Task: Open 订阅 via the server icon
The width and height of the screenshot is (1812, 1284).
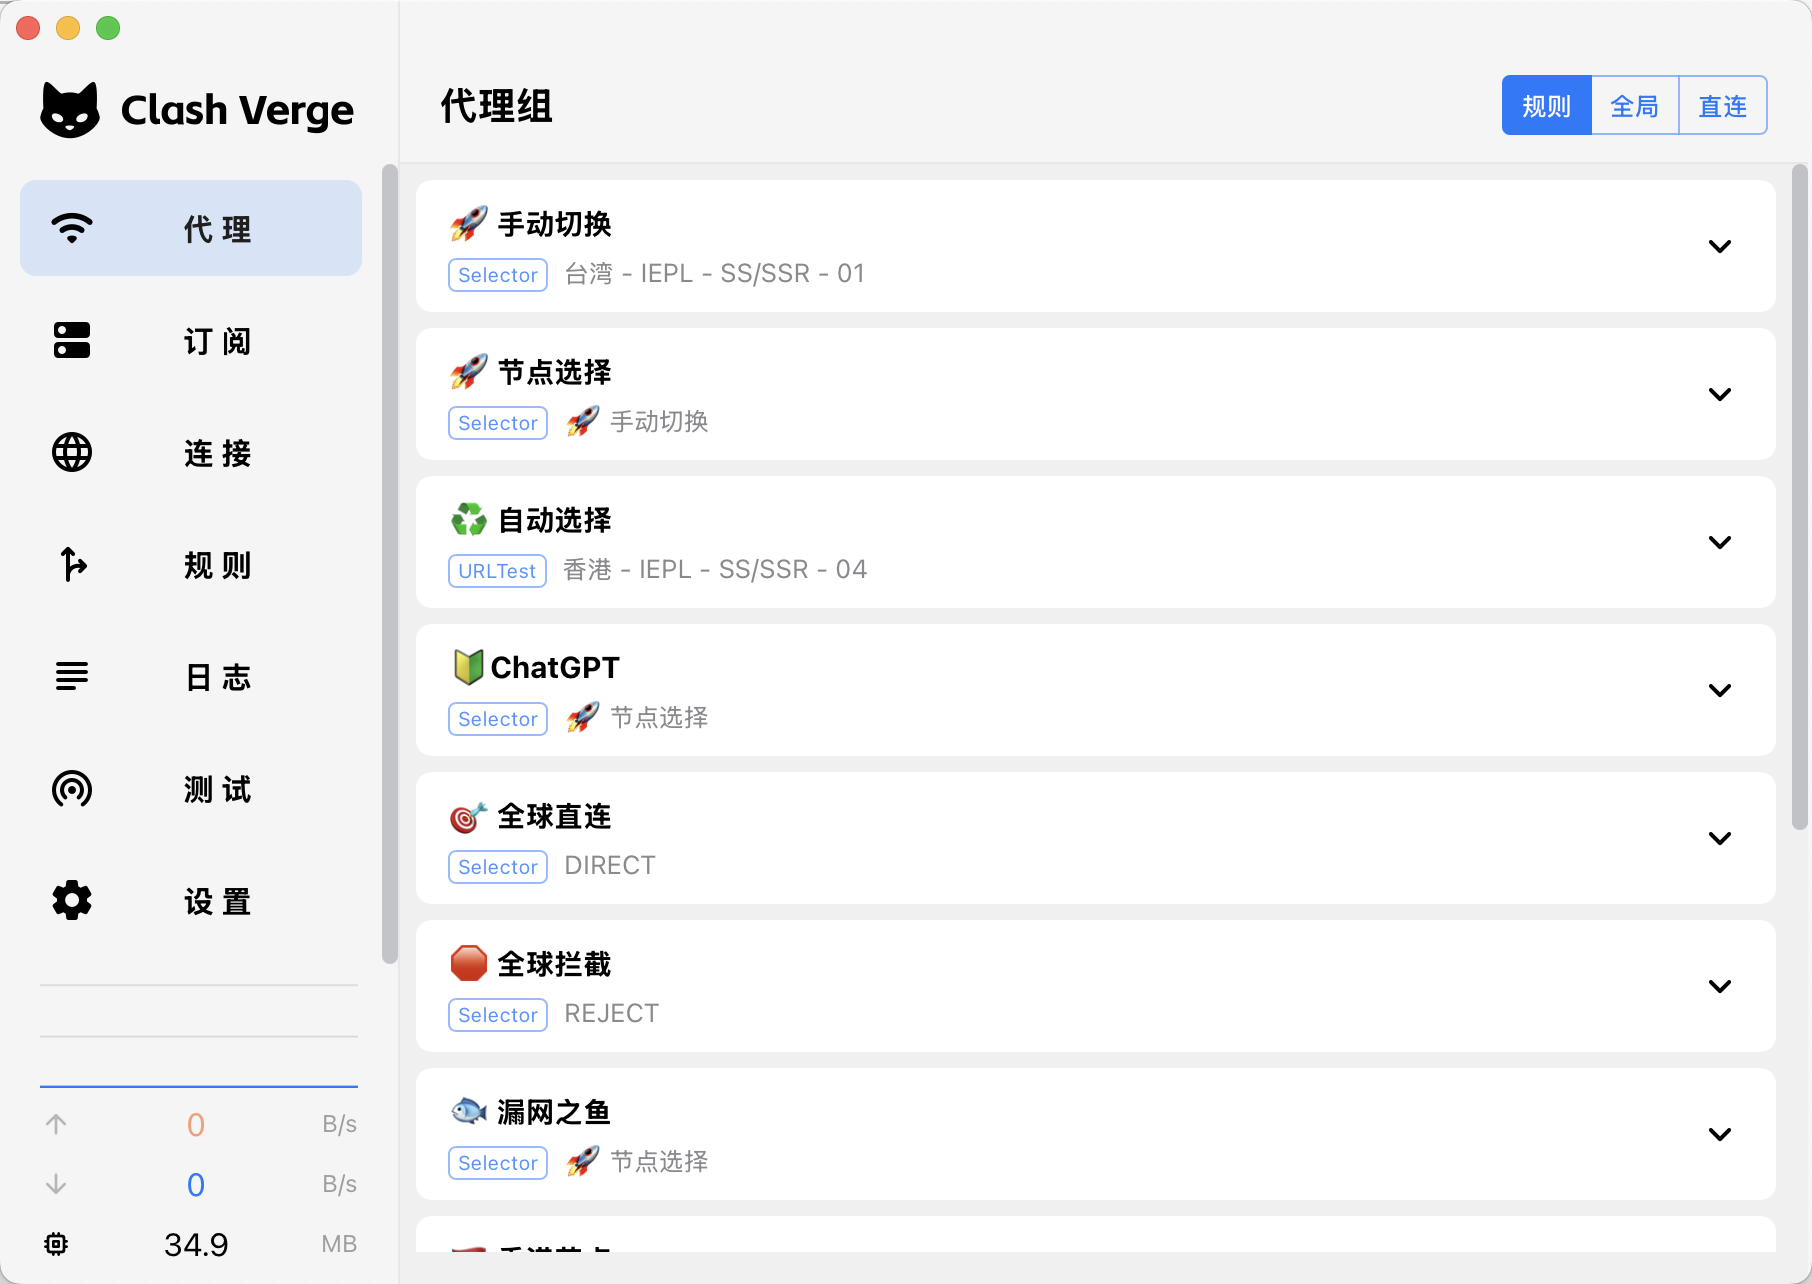Action: click(x=72, y=340)
